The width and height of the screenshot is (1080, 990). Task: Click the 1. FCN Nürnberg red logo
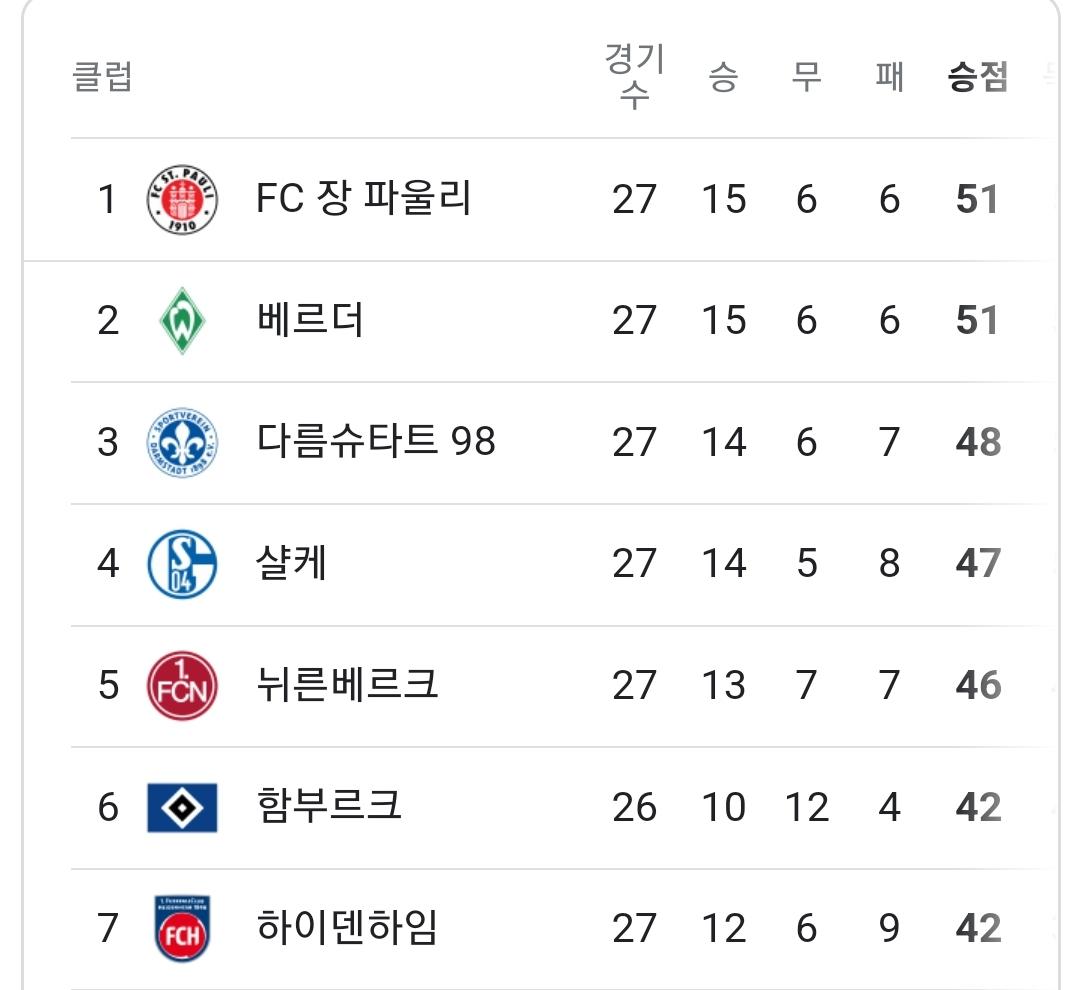[183, 685]
